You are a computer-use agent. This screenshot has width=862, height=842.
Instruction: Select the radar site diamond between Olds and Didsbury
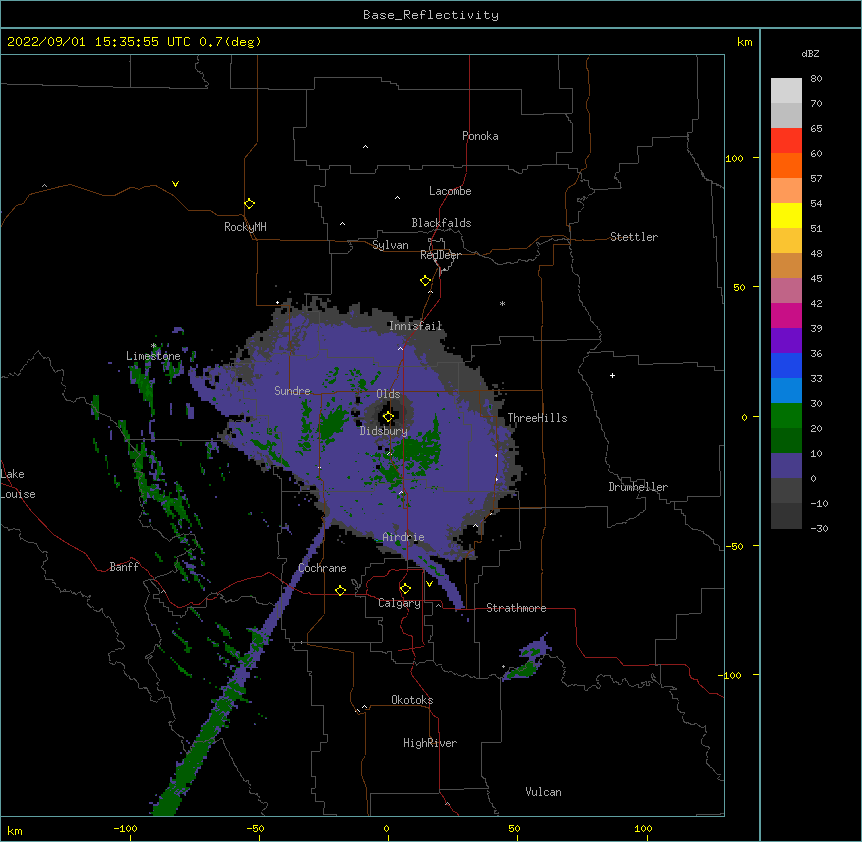tap(388, 416)
